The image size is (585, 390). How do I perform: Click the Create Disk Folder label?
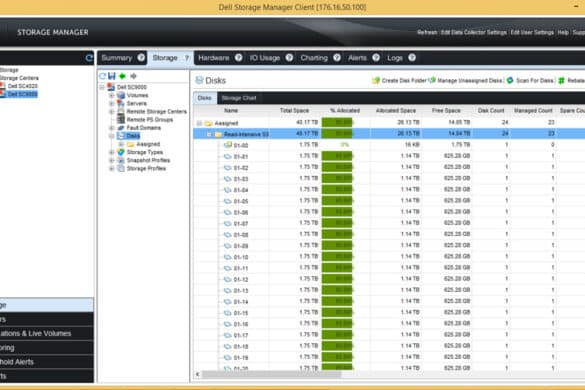pos(404,81)
